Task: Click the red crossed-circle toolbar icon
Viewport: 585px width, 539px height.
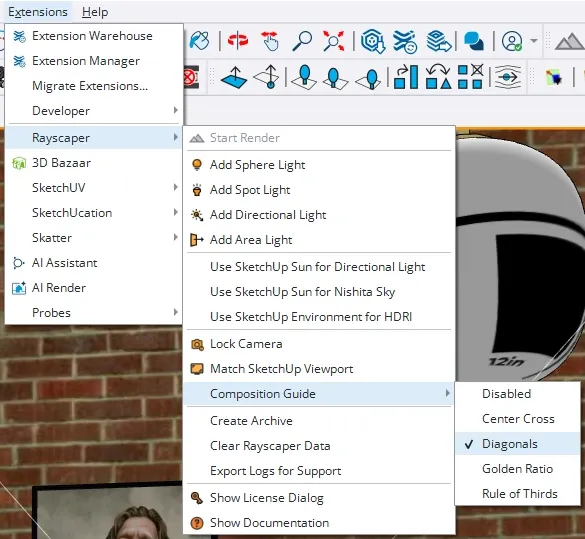Action: 191,77
